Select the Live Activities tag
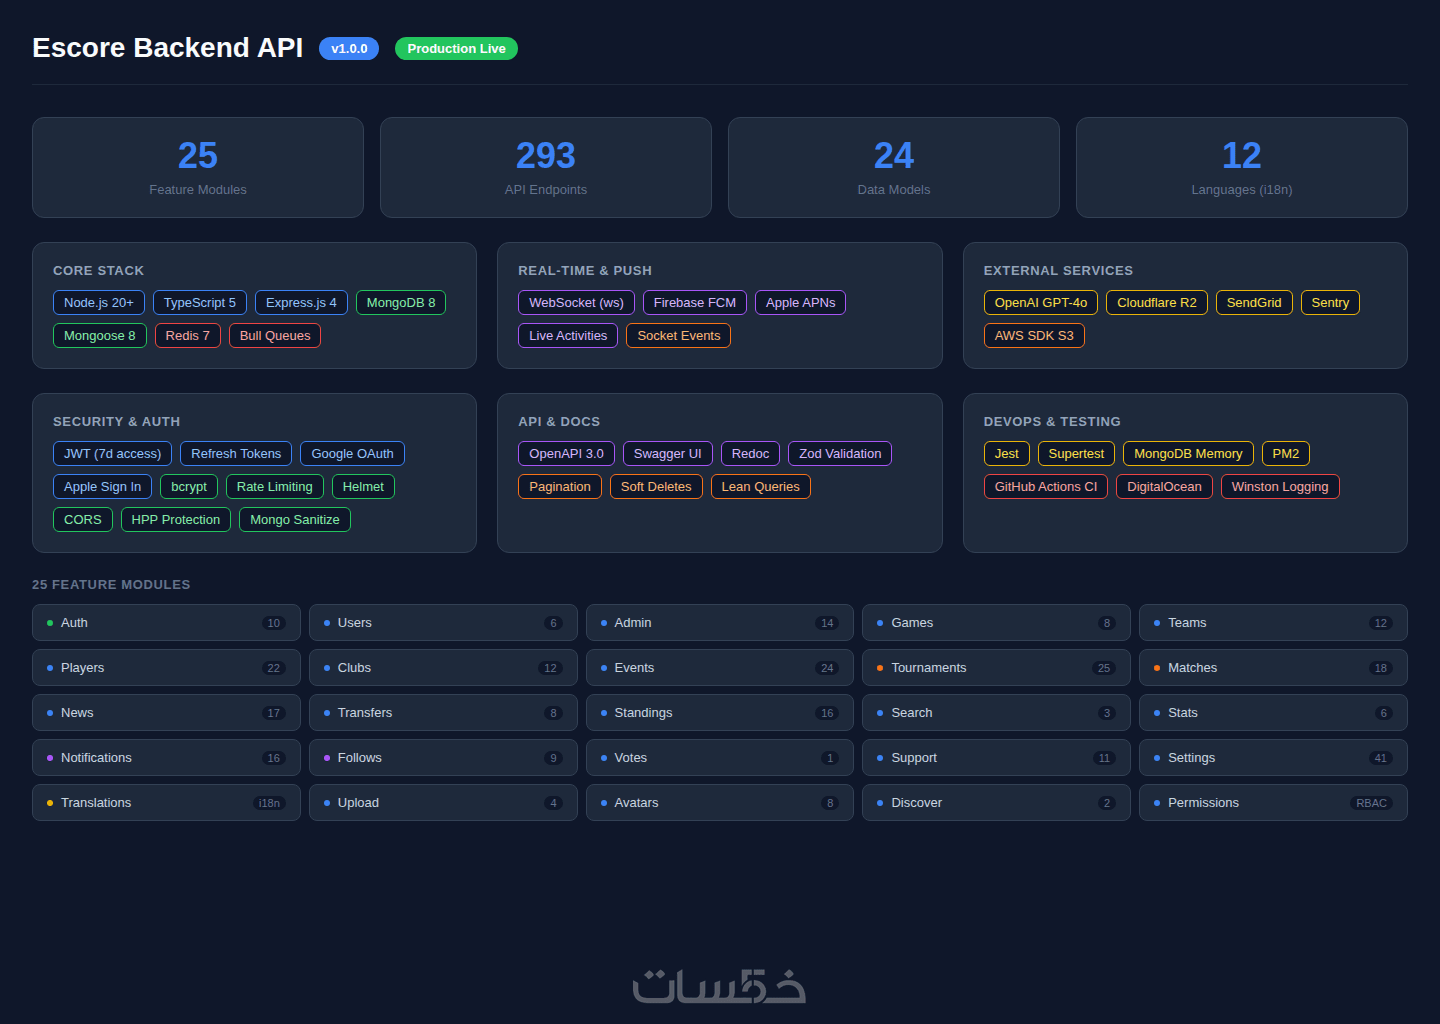 tap(568, 335)
